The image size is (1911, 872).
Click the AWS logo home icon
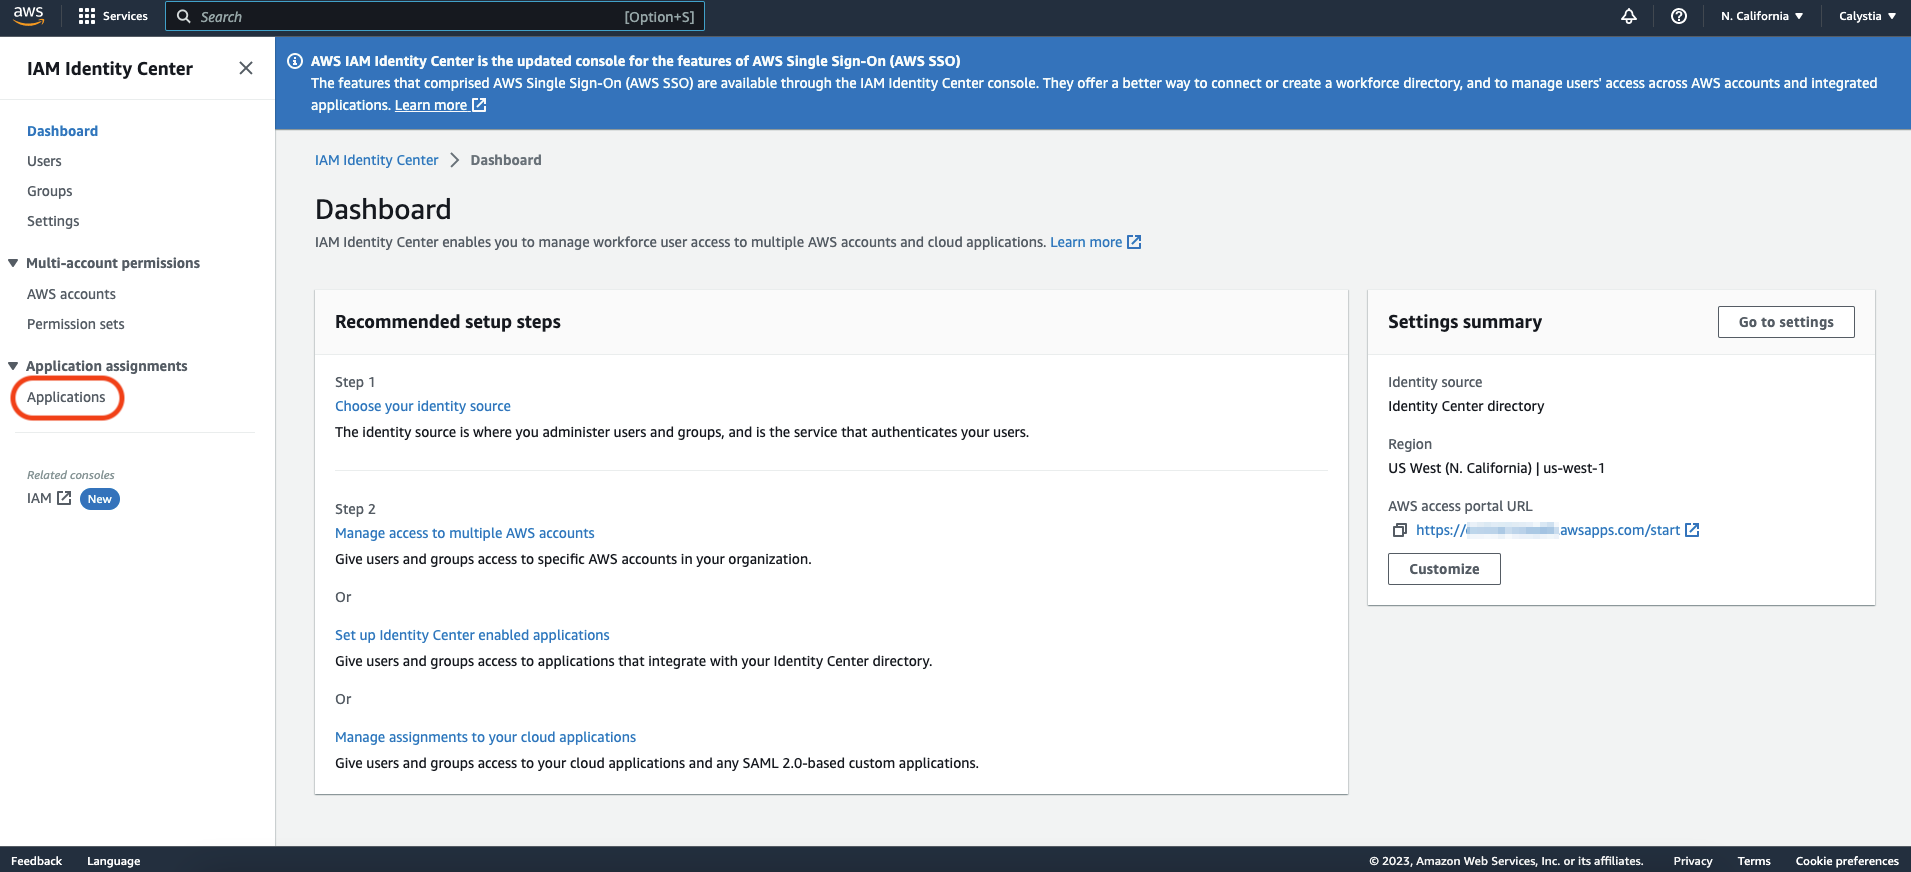click(x=28, y=16)
